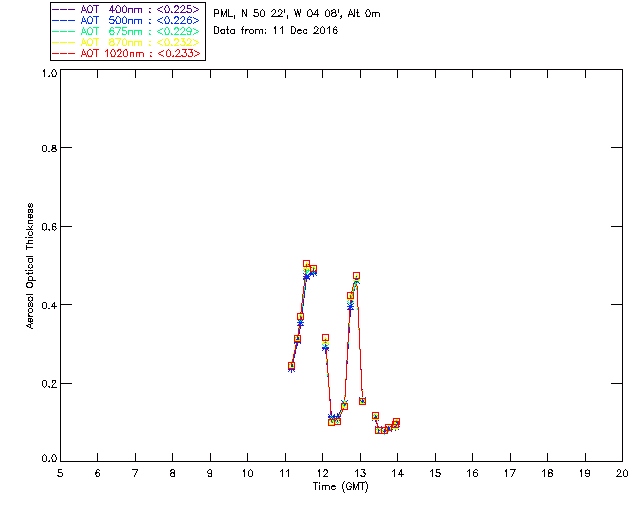Click the x-axis tick label 6

click(x=98, y=473)
